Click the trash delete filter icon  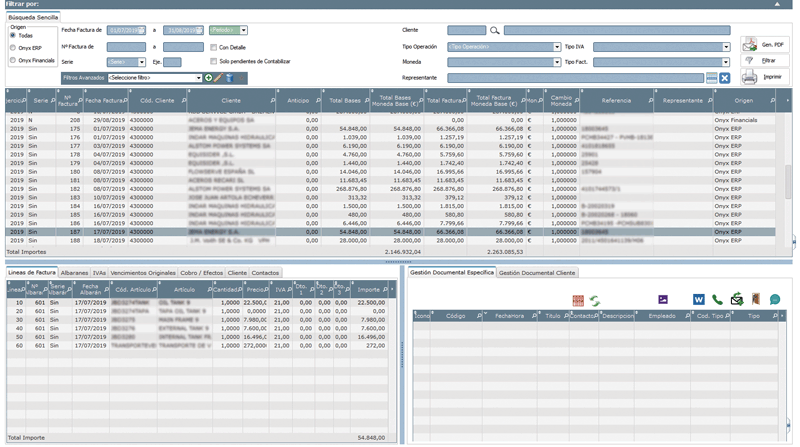point(228,77)
